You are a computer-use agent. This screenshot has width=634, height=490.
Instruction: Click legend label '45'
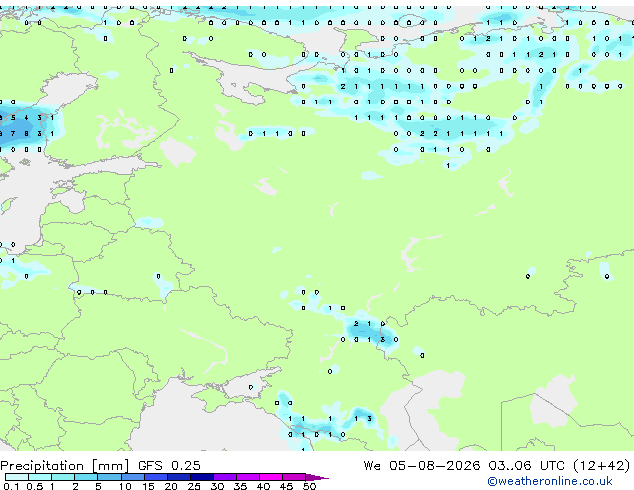tap(286, 486)
